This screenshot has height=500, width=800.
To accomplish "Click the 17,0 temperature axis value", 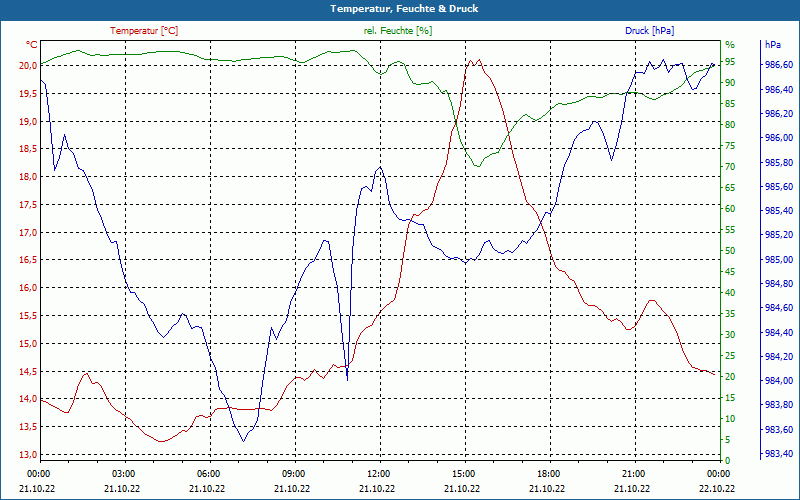I will click(x=28, y=233).
